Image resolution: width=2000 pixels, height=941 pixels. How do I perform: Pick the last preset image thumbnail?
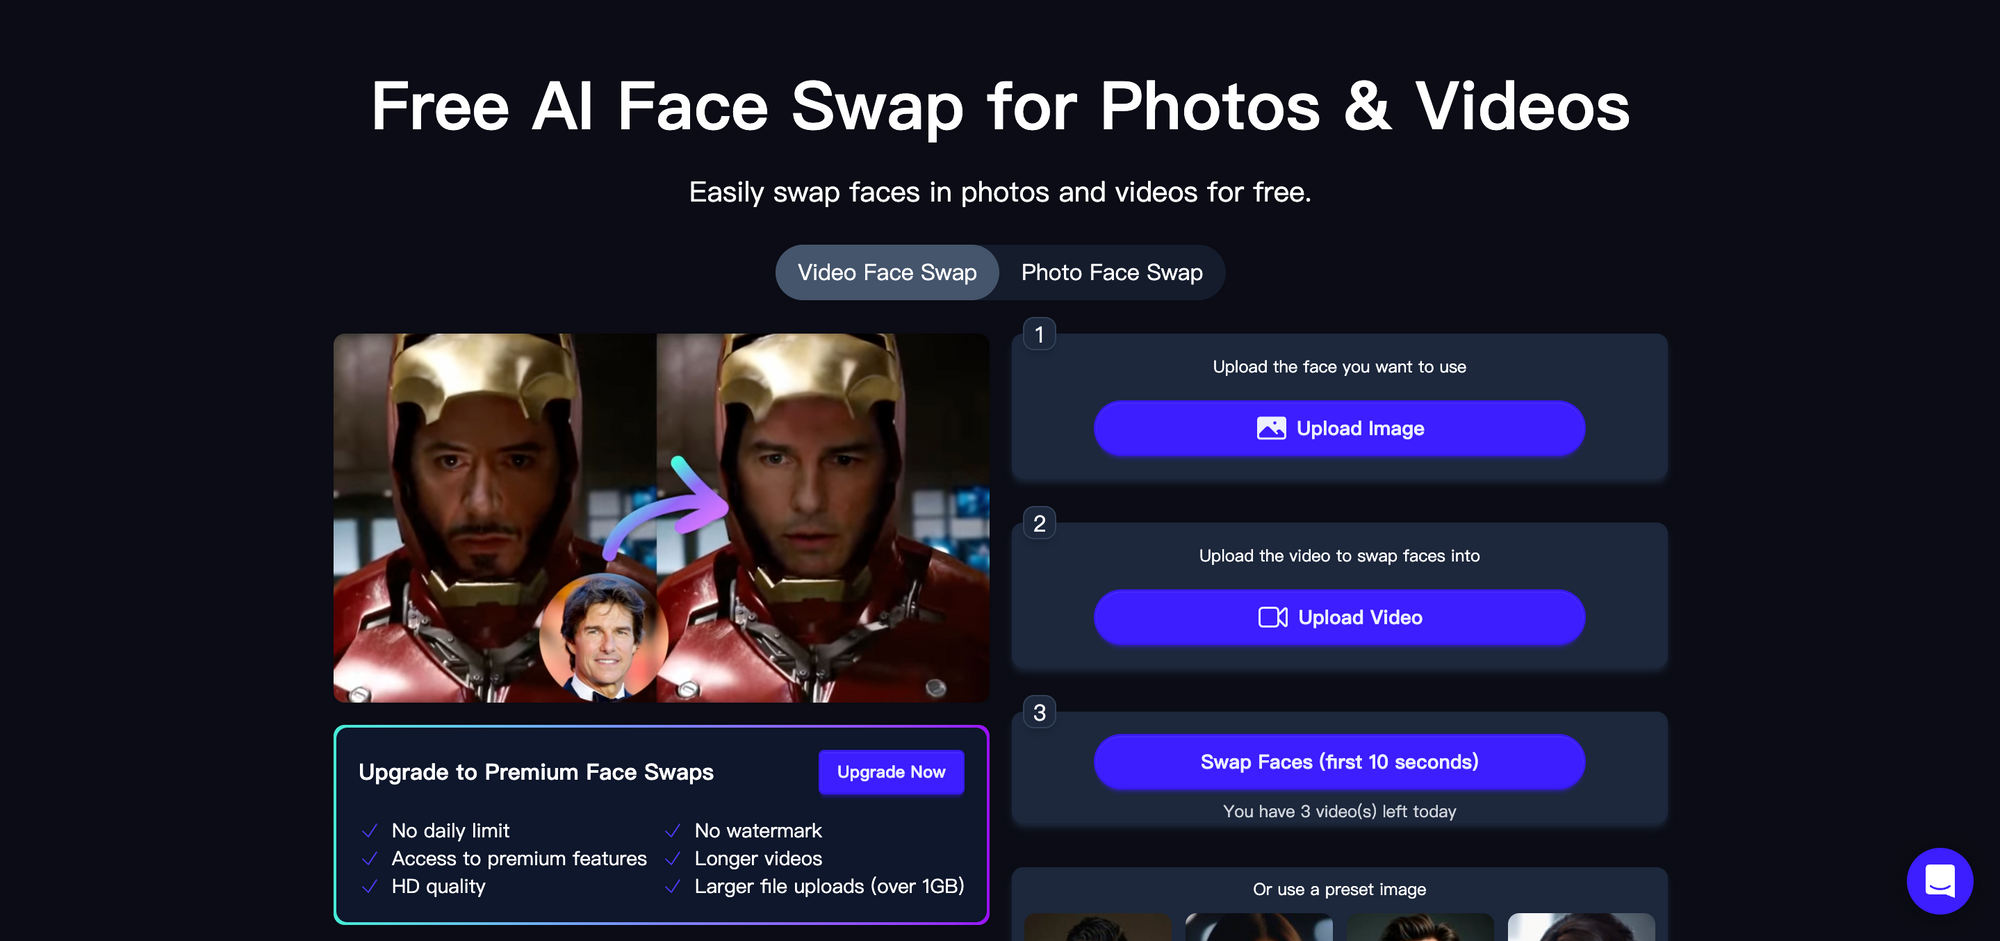(x=1581, y=928)
